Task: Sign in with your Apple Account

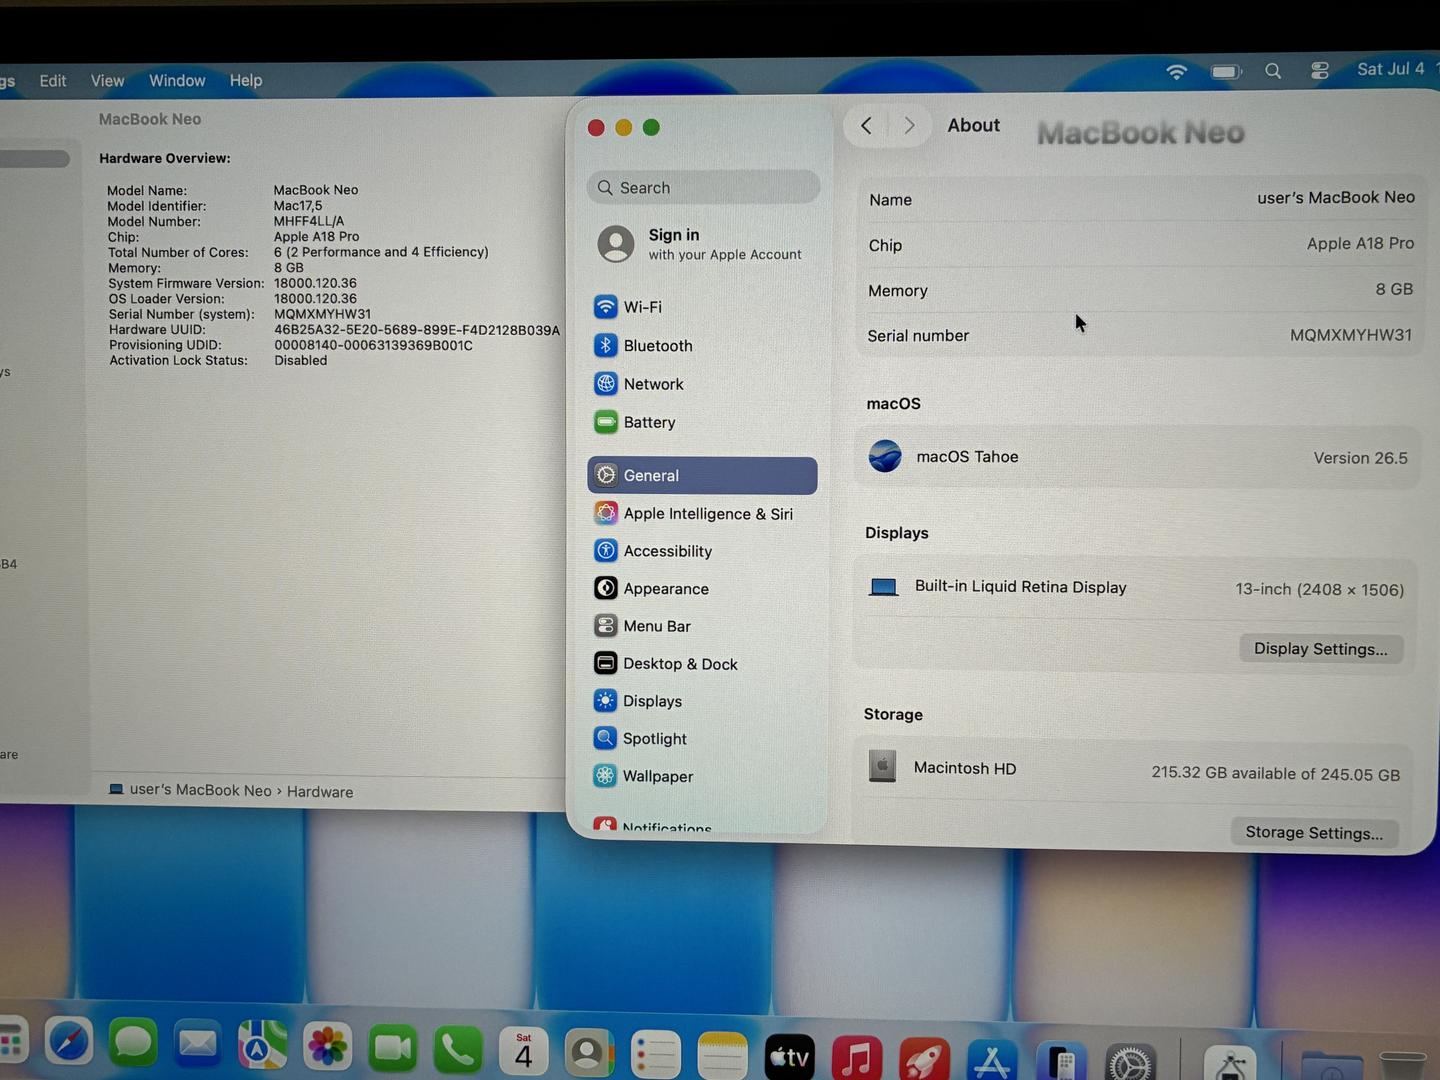Action: [x=702, y=244]
